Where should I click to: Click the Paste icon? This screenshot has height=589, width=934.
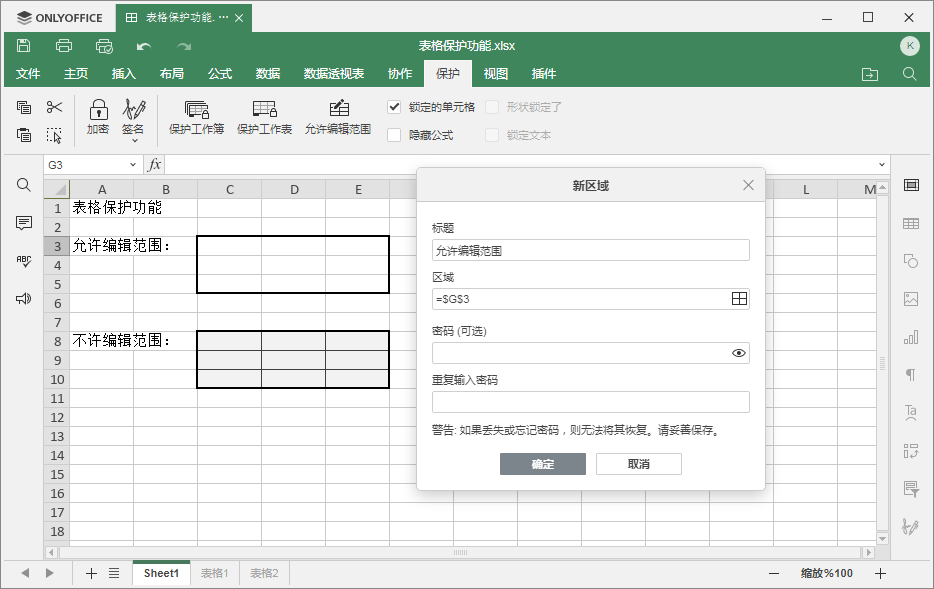[24, 135]
